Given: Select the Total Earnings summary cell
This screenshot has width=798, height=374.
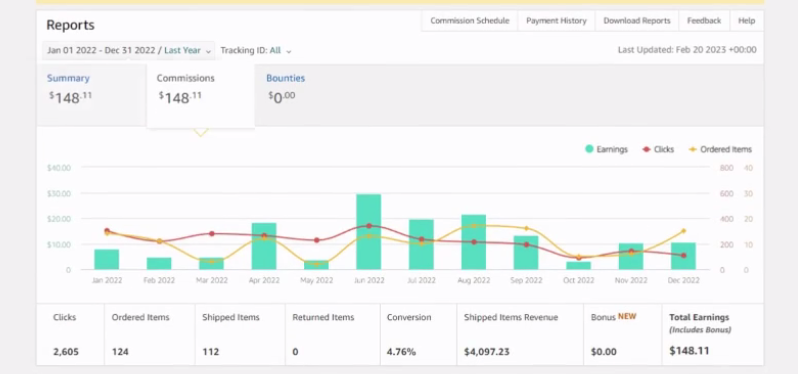Looking at the screenshot, I should click(712, 334).
